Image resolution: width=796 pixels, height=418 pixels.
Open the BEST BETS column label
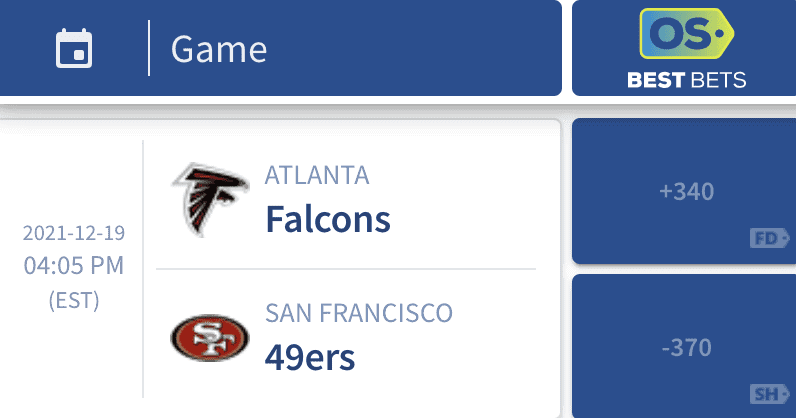[686, 80]
